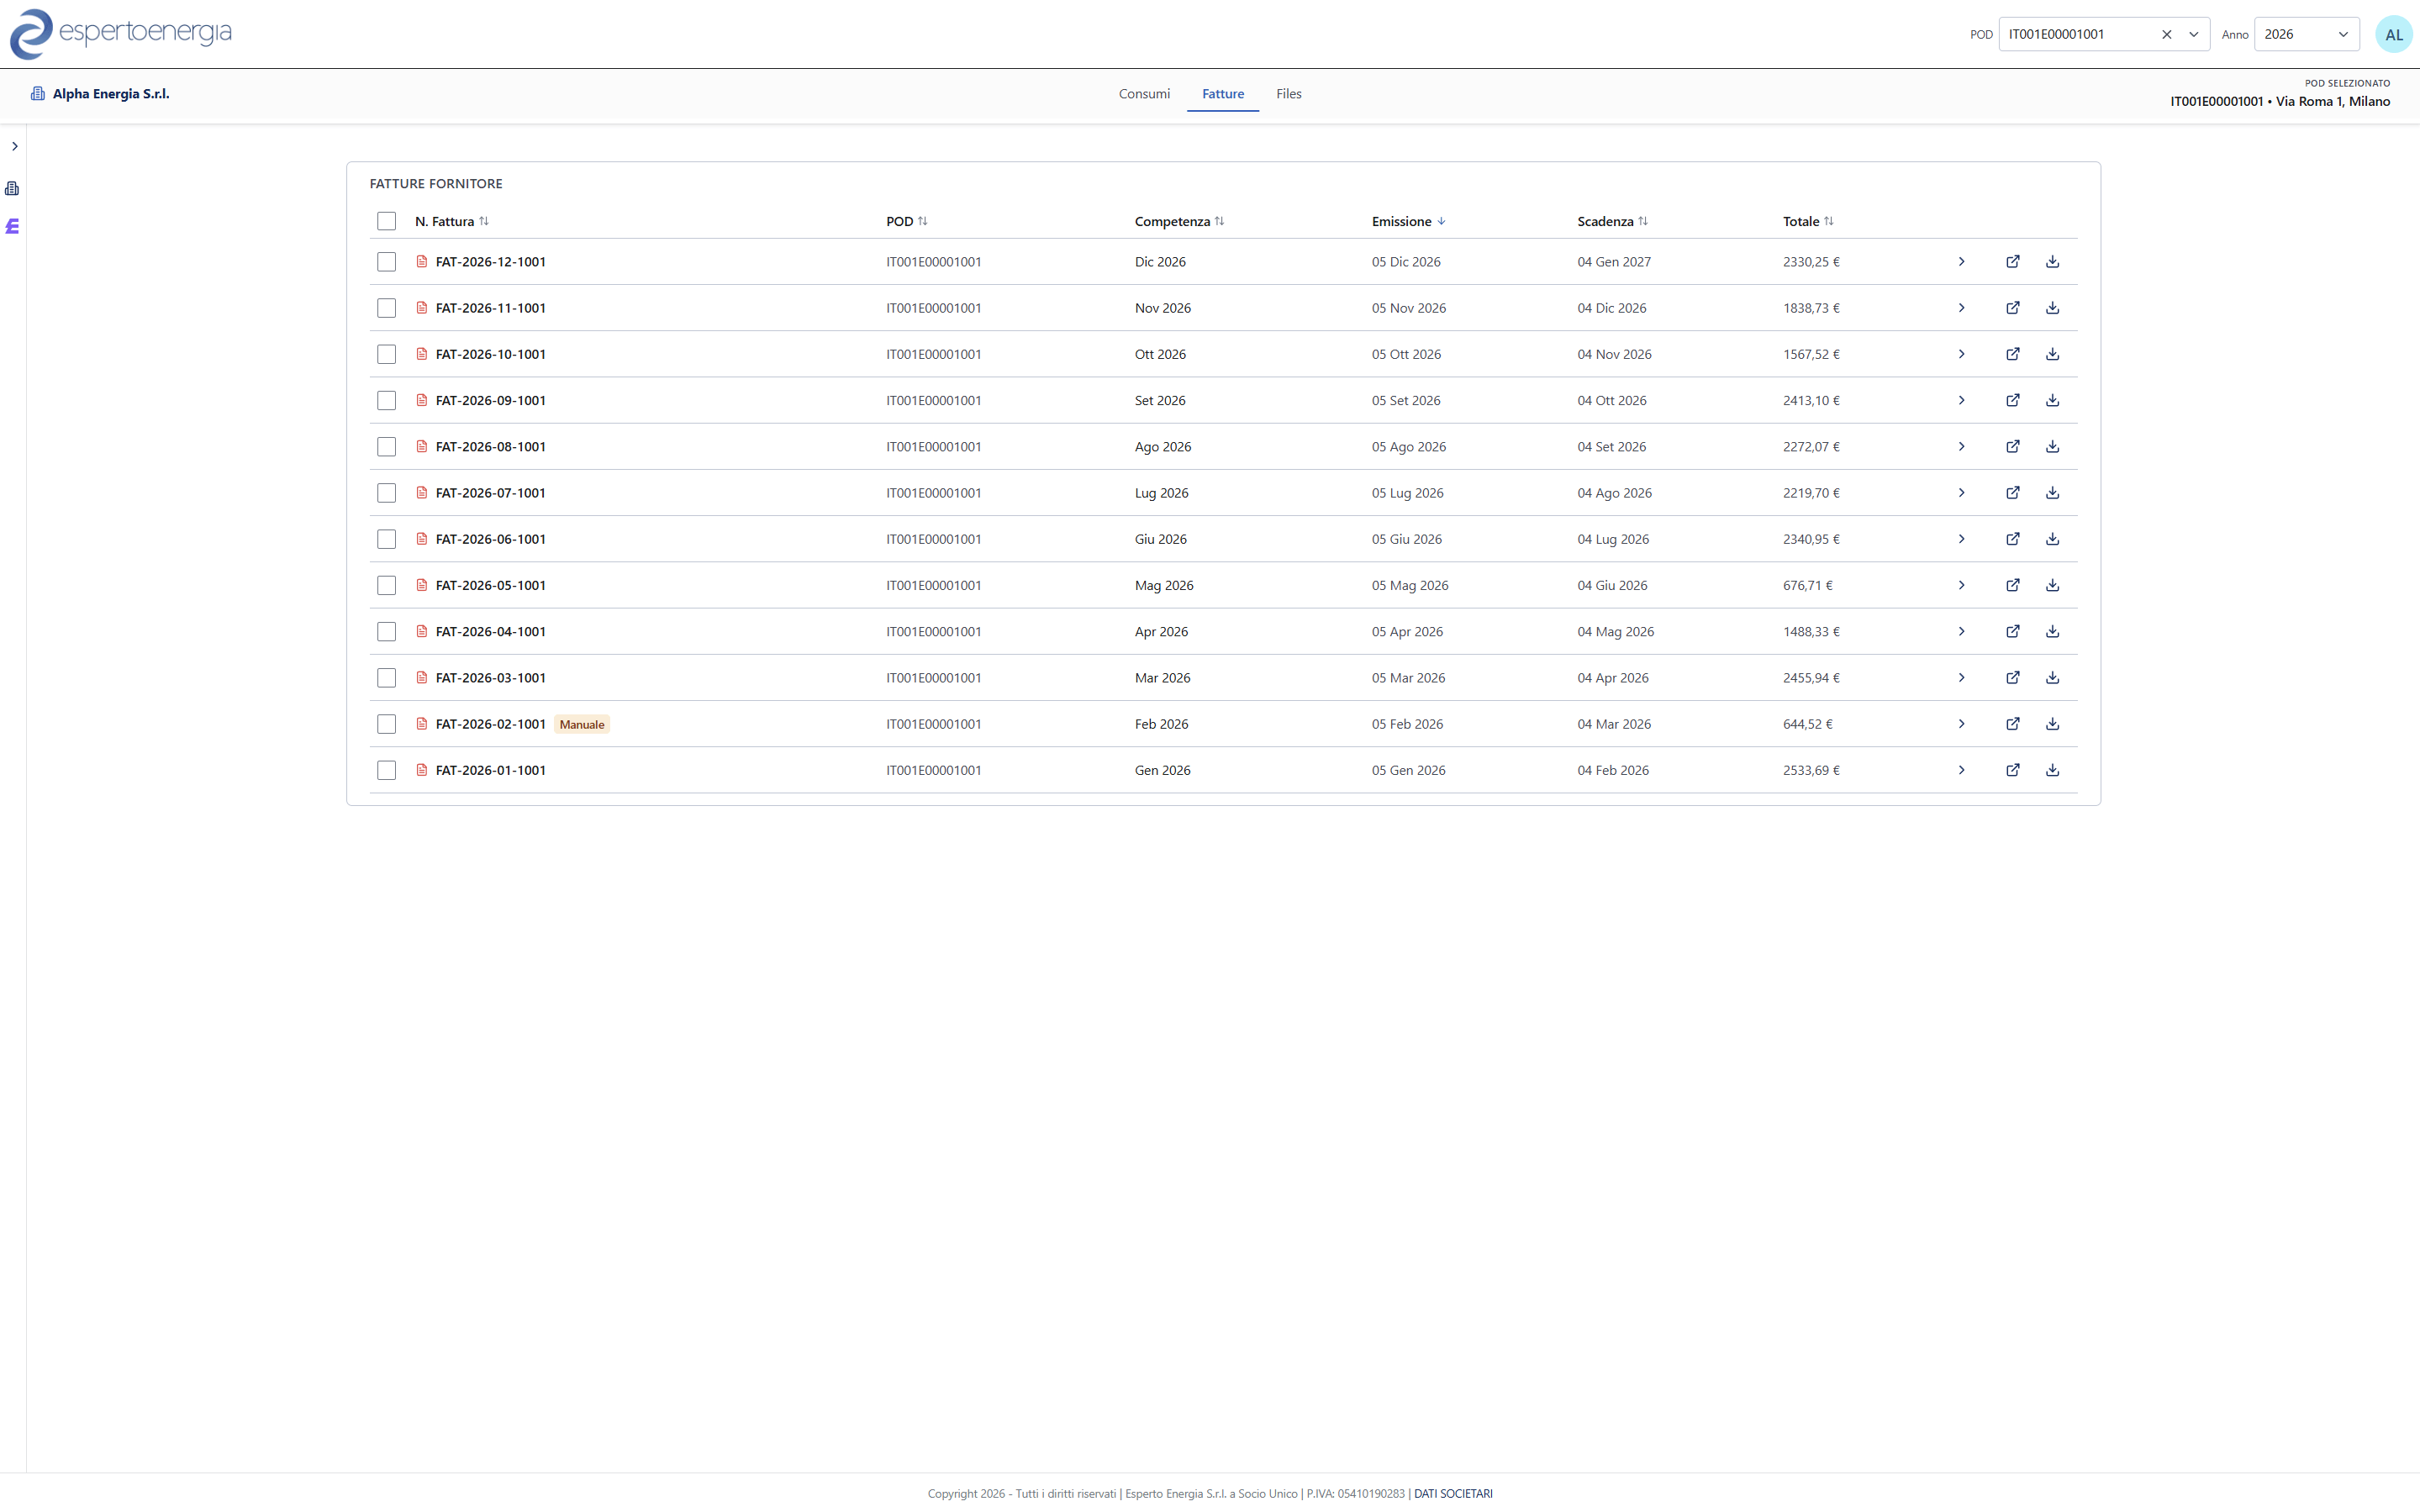Download invoice FAT-2026-12-1001
Viewport: 2420px width, 1512px height.
coord(2052,262)
